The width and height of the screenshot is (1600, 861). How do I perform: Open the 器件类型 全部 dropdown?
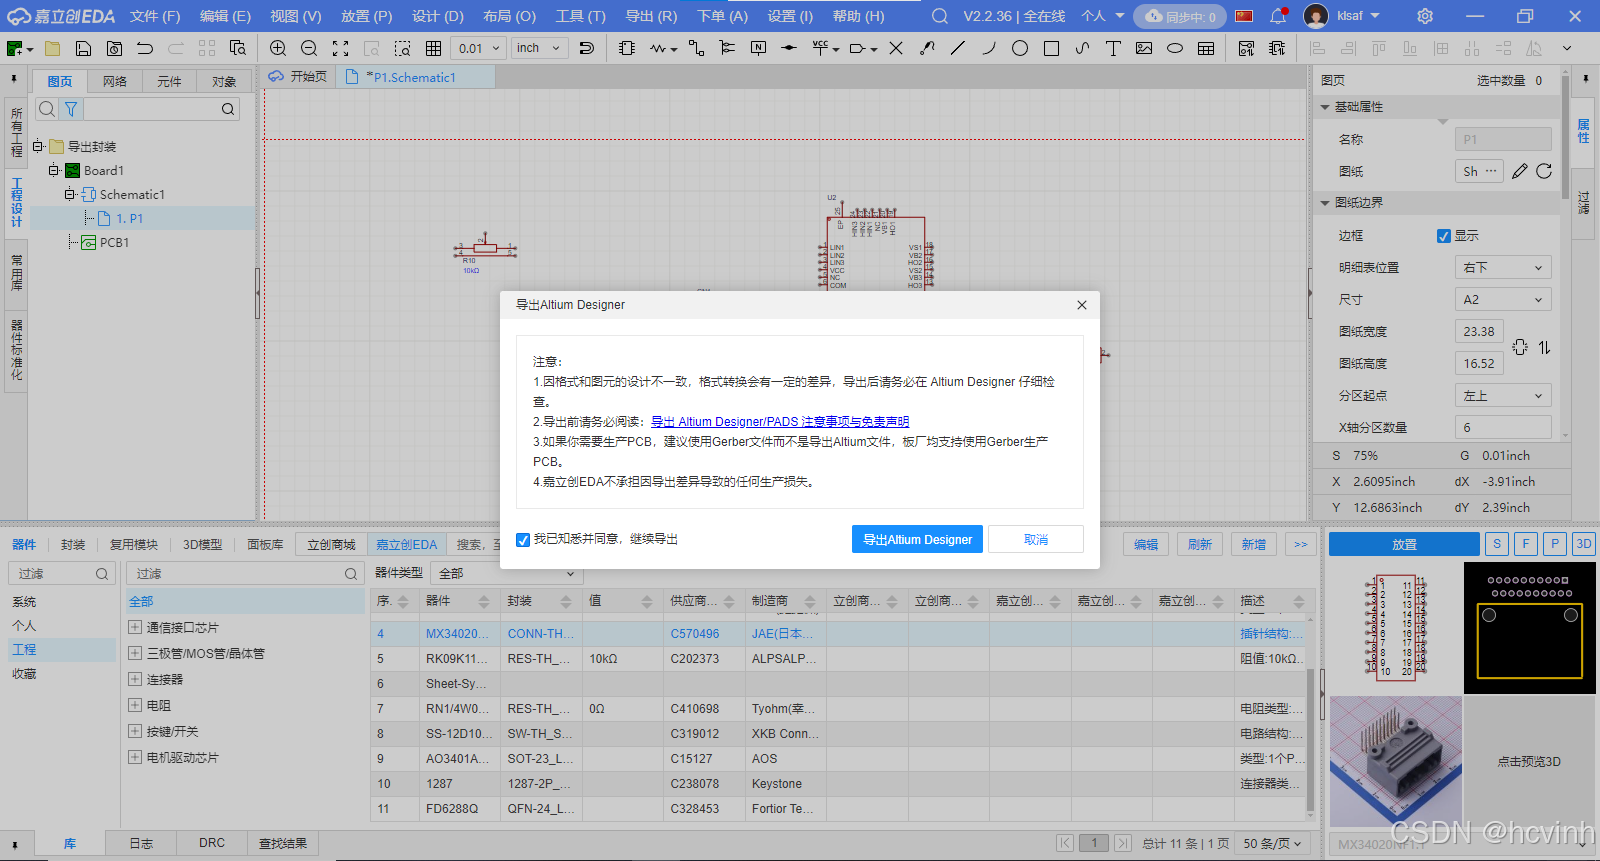pyautogui.click(x=507, y=573)
